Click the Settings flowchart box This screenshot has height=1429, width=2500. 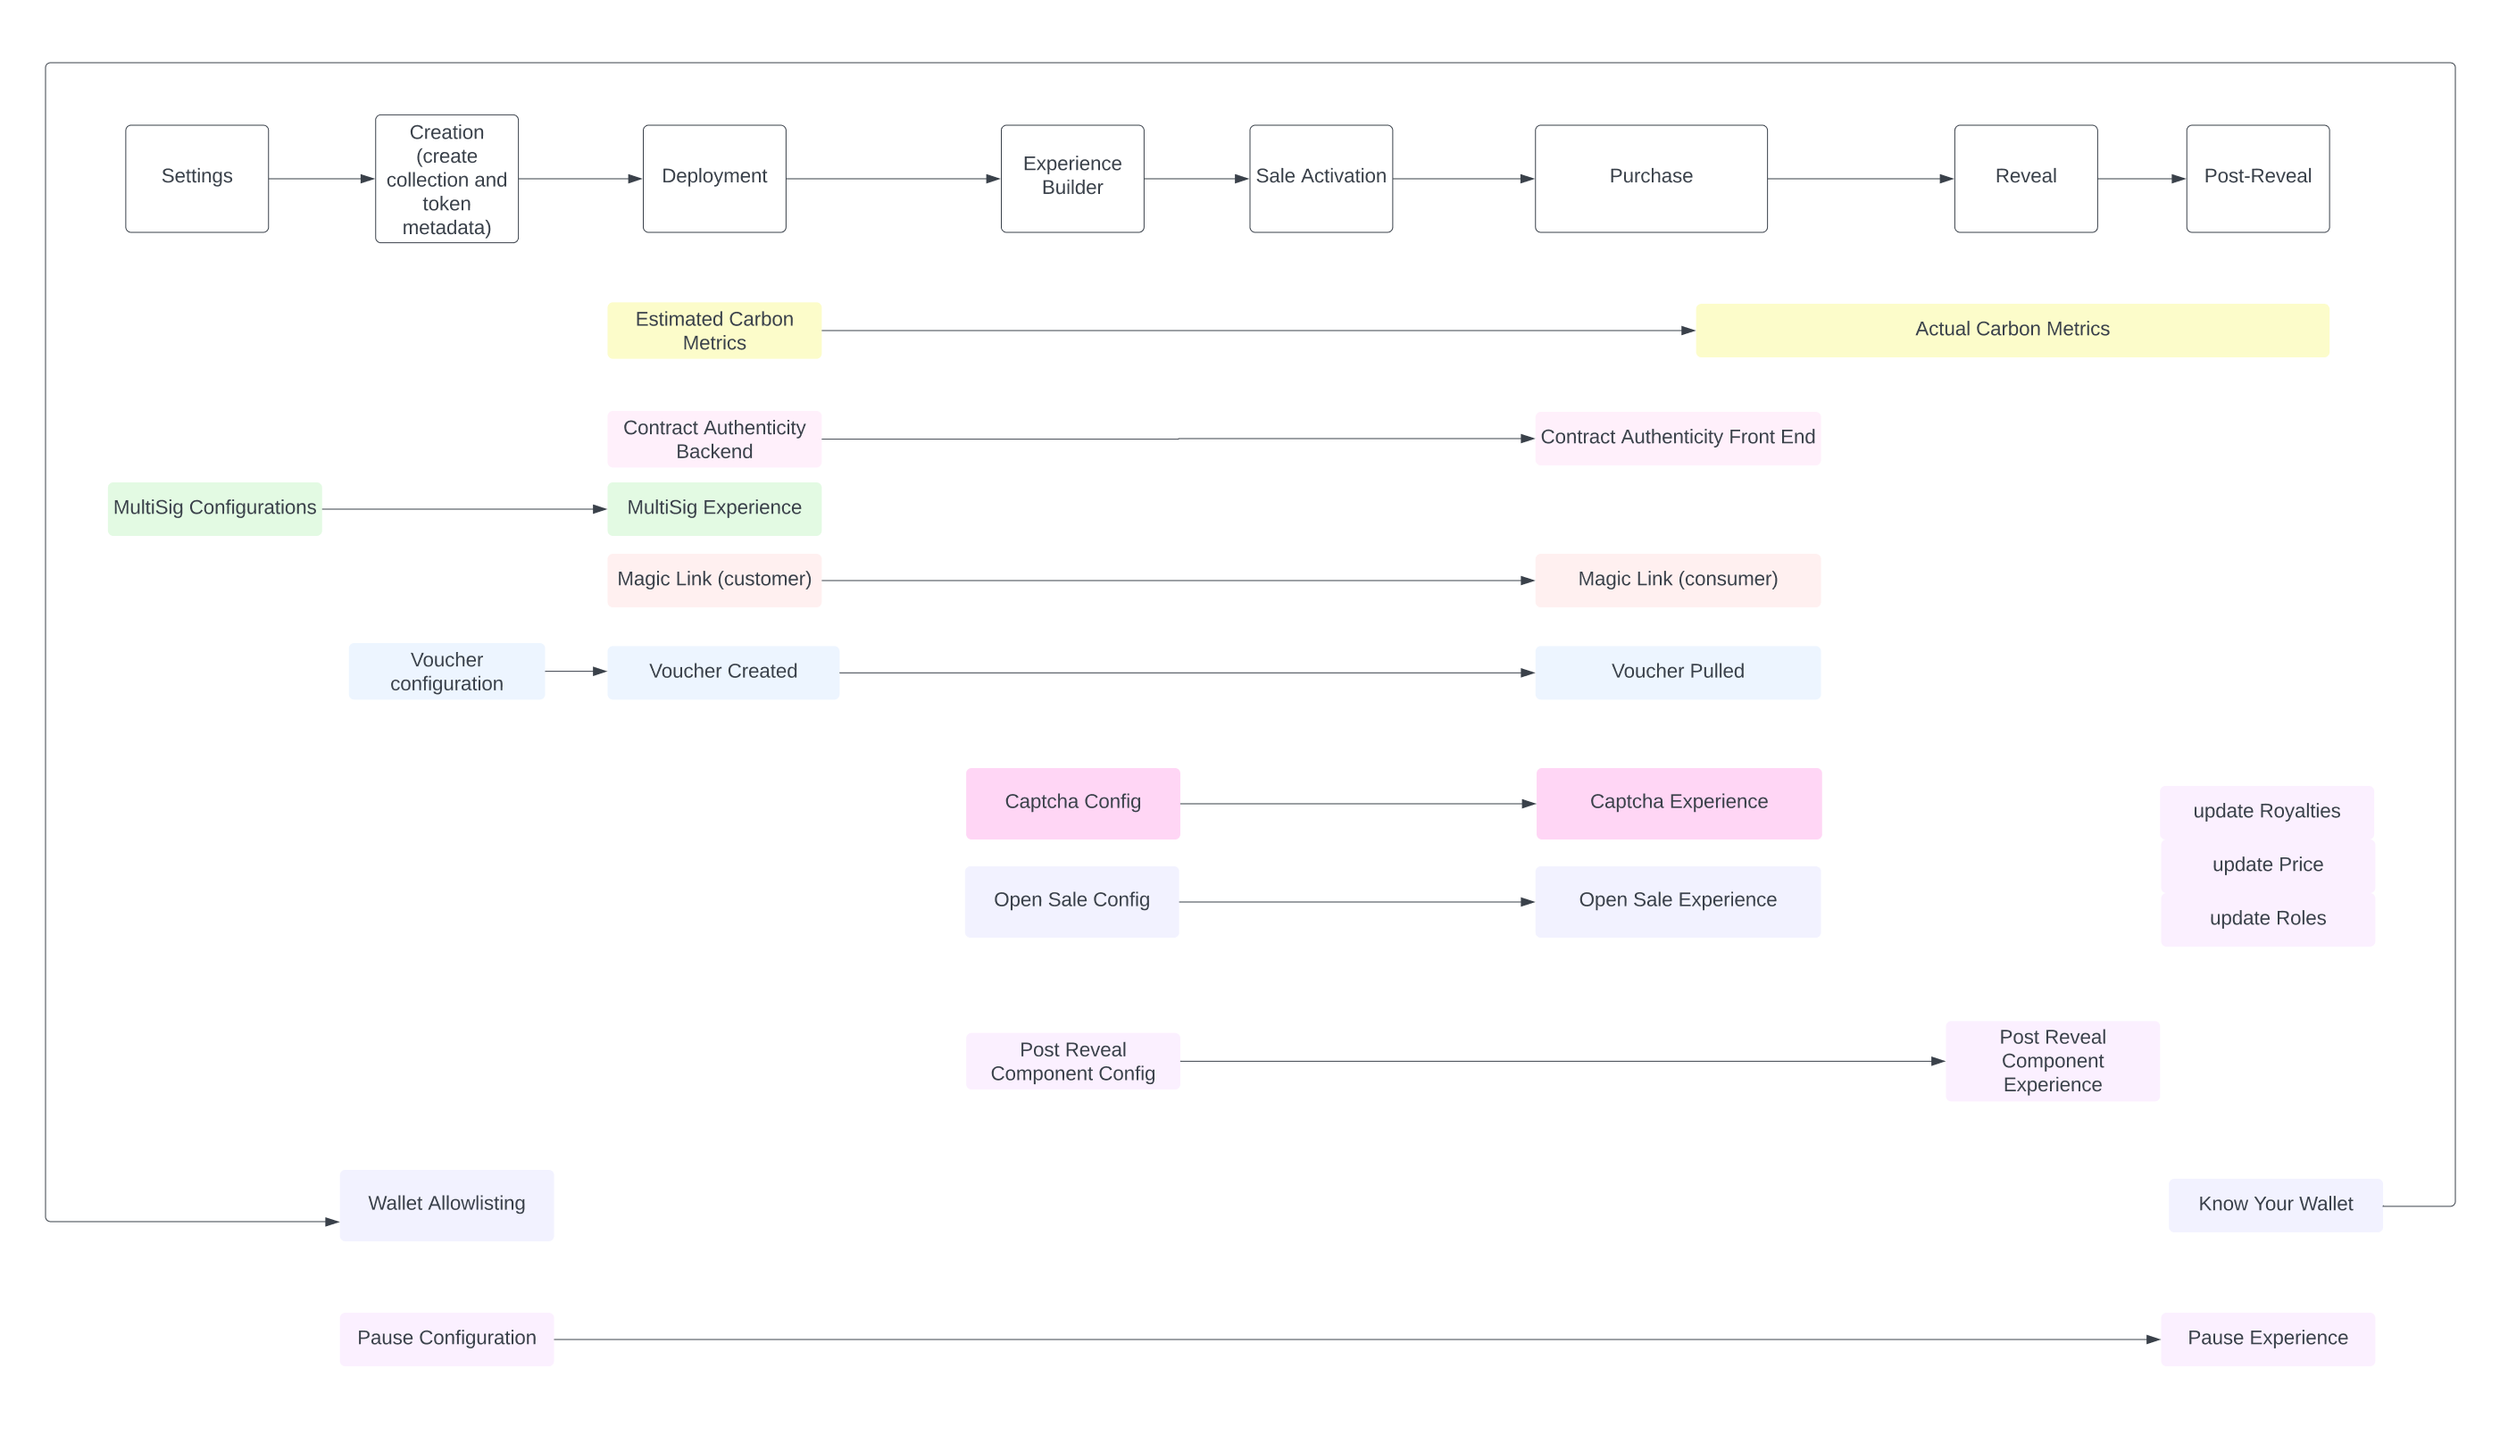197,178
